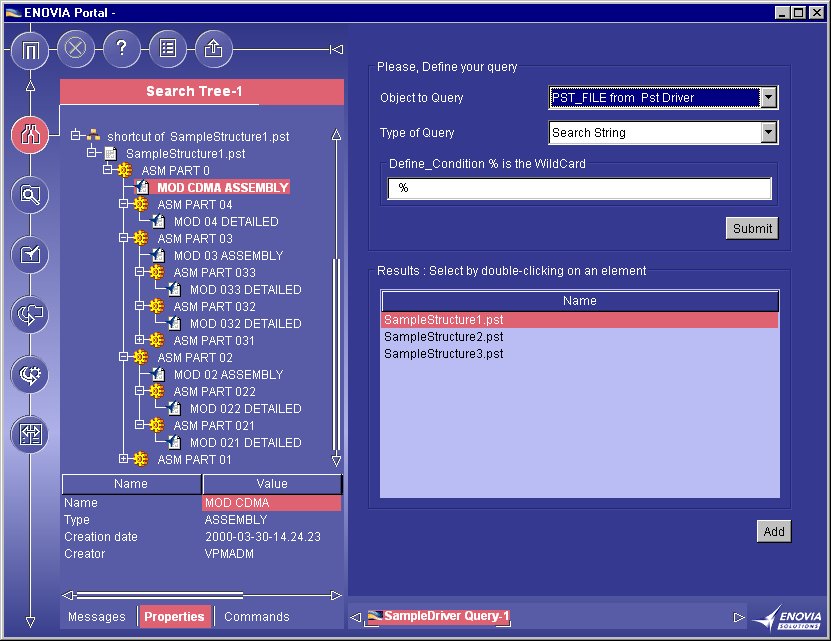831x641 pixels.
Task: Collapse the ASM PART 0 node
Action: click(x=108, y=170)
